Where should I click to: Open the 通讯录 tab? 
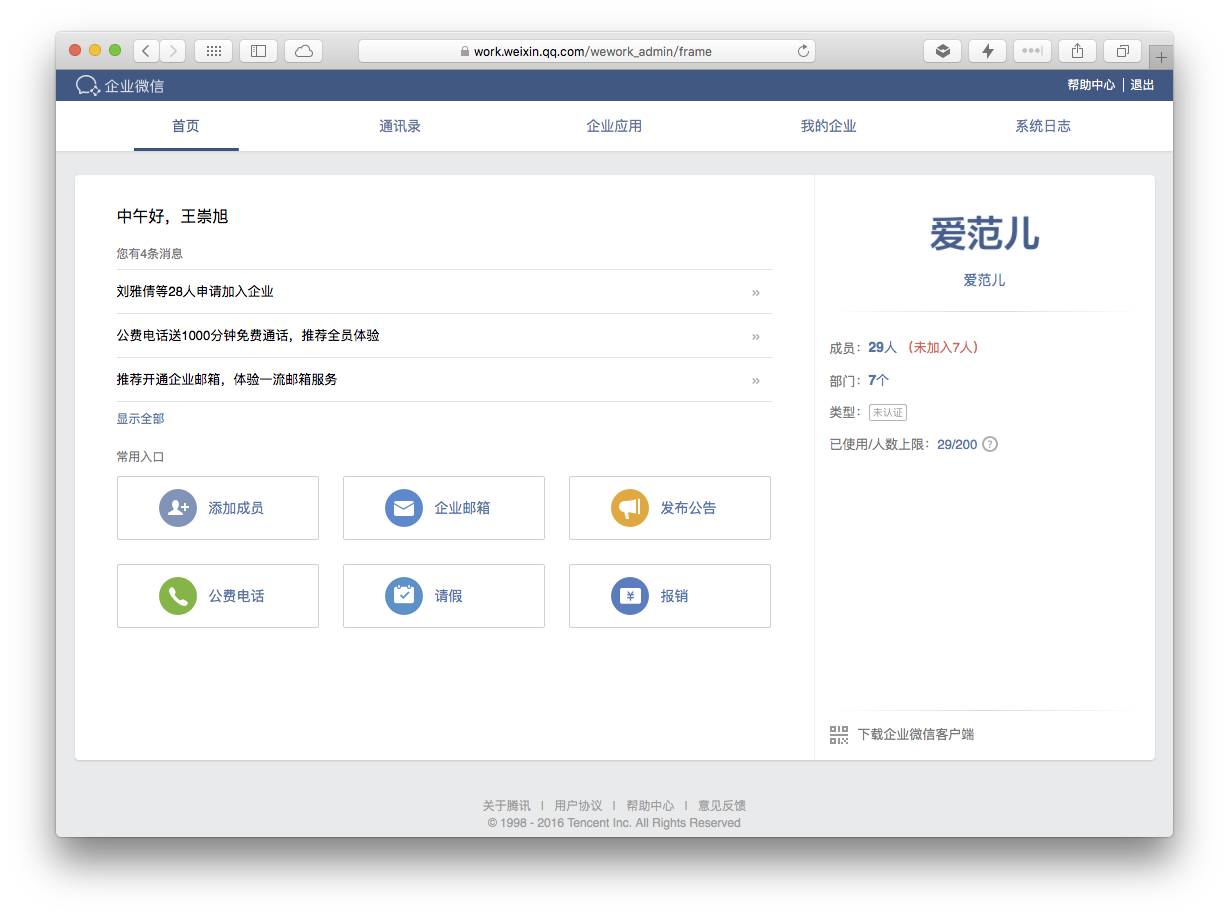(x=400, y=126)
